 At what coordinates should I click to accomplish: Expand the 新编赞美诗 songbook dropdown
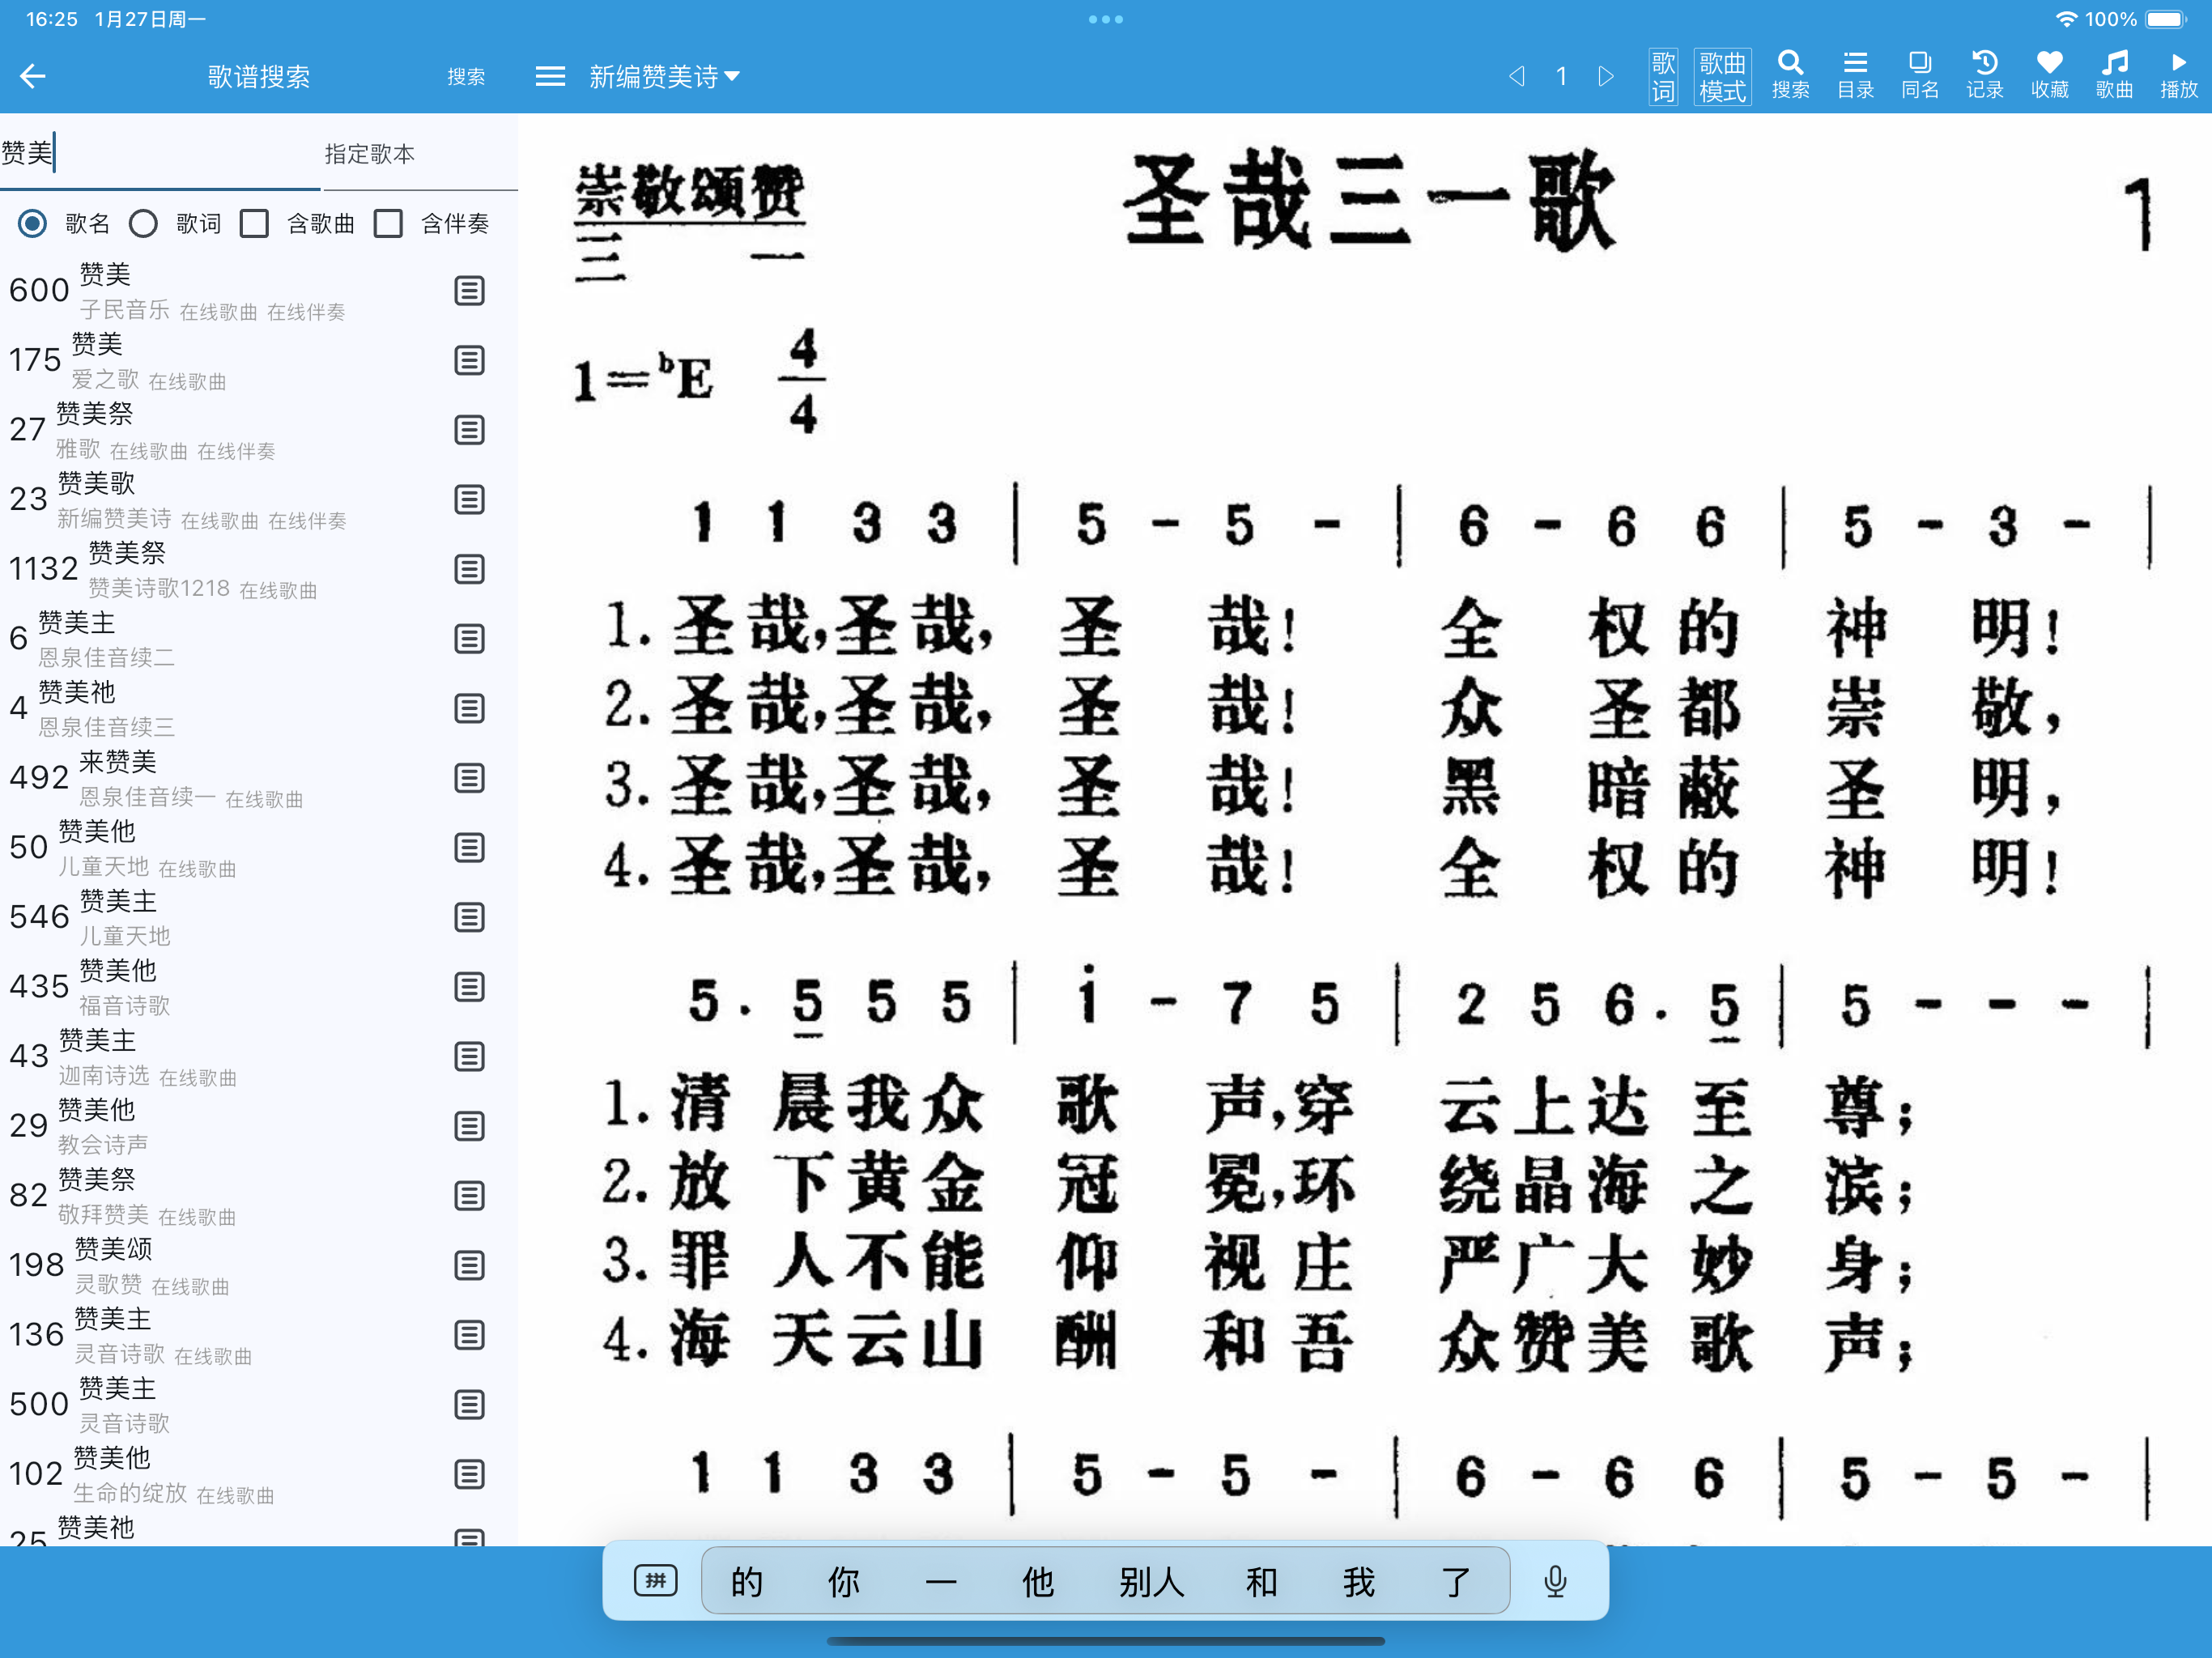coord(664,76)
